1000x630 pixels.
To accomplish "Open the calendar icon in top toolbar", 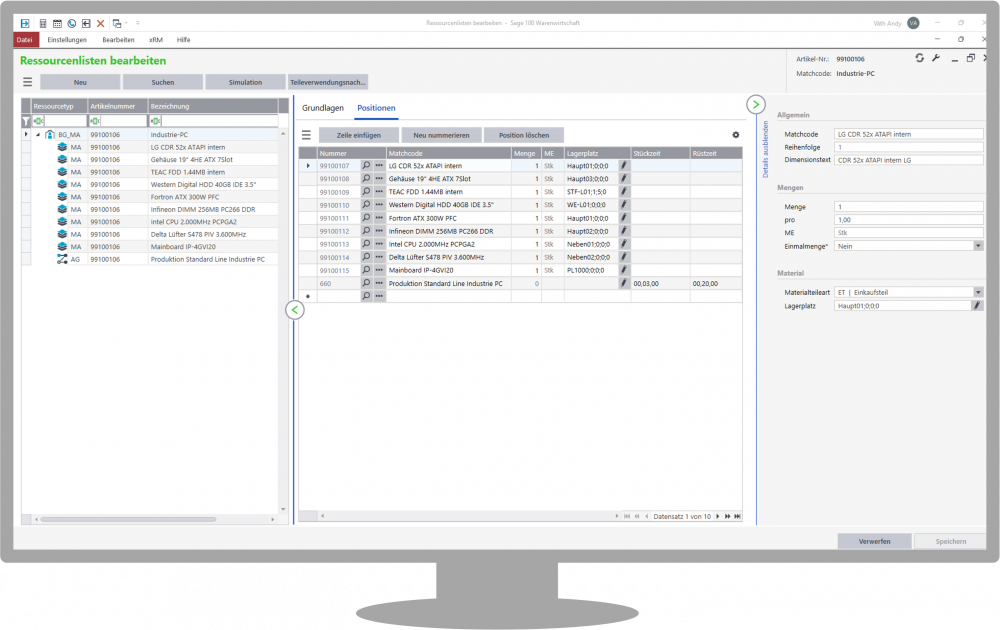I will point(57,22).
